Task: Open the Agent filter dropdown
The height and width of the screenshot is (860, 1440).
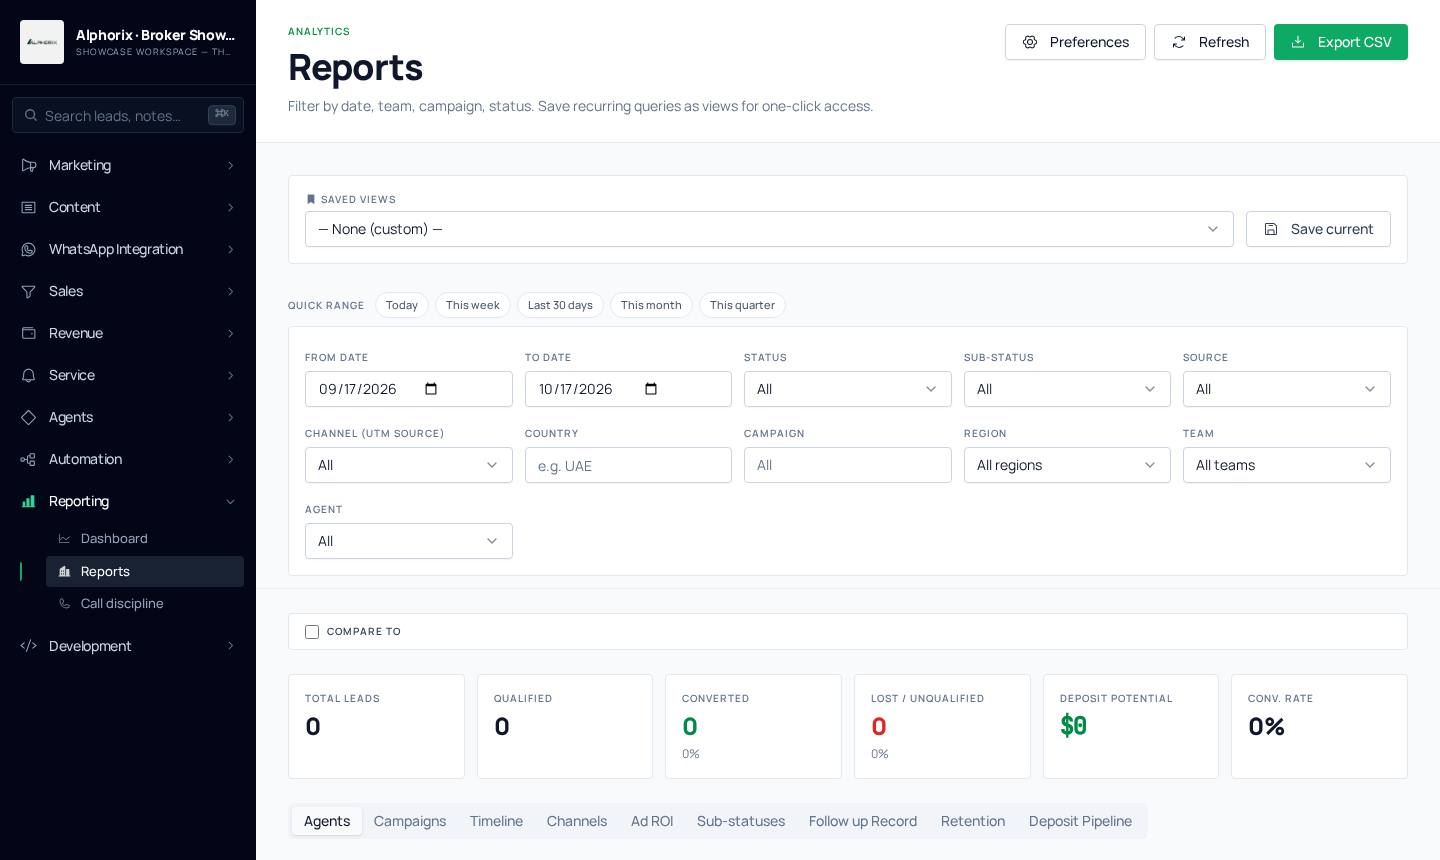Action: [x=409, y=541]
